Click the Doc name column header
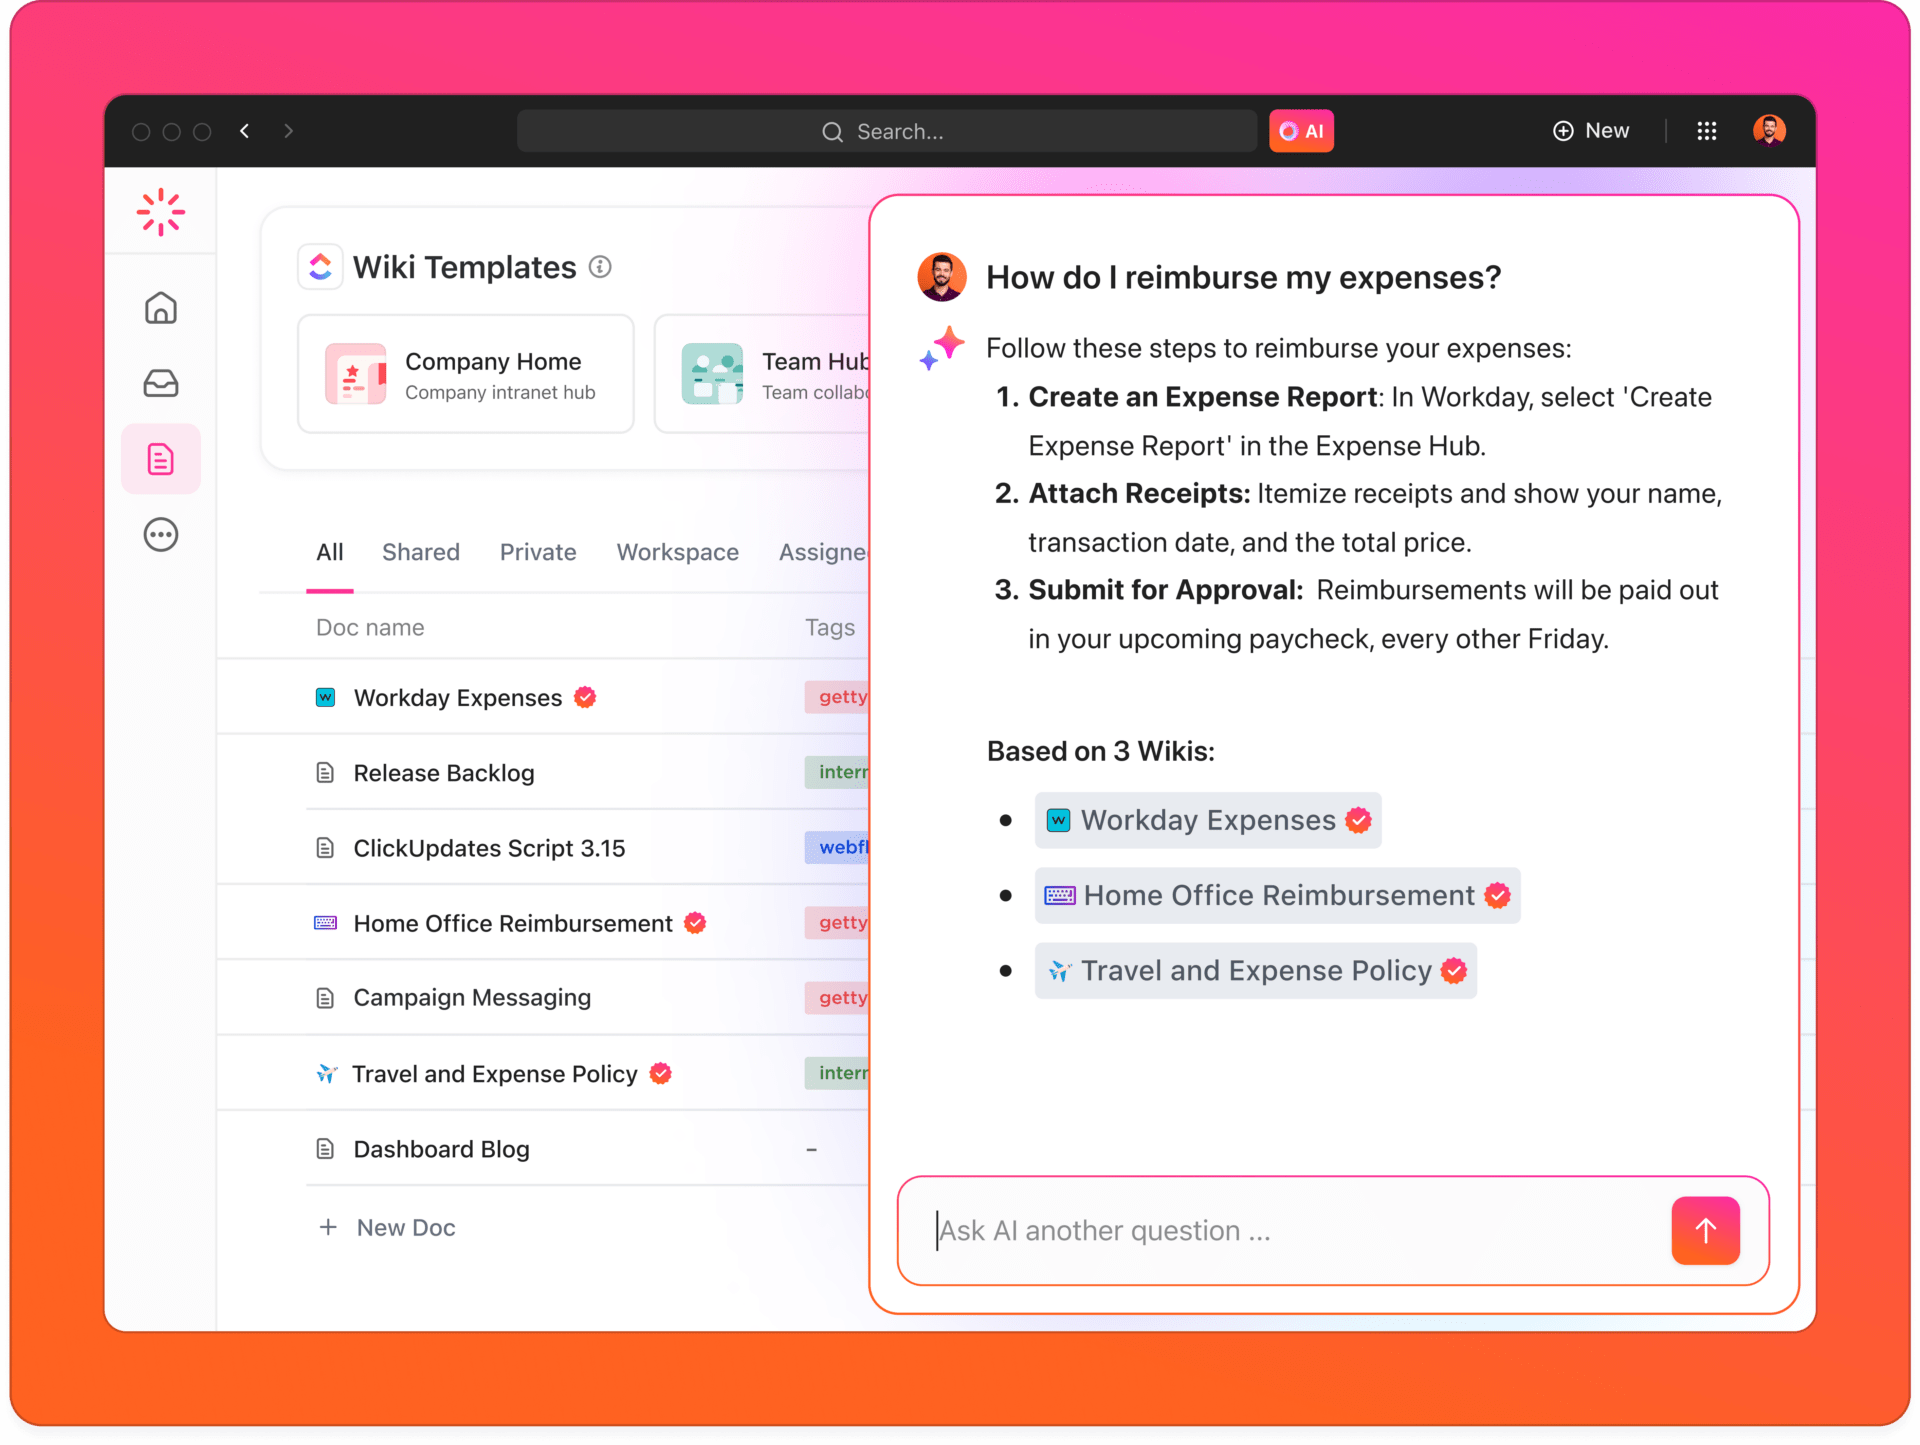The height and width of the screenshot is (1445, 1920). click(370, 627)
